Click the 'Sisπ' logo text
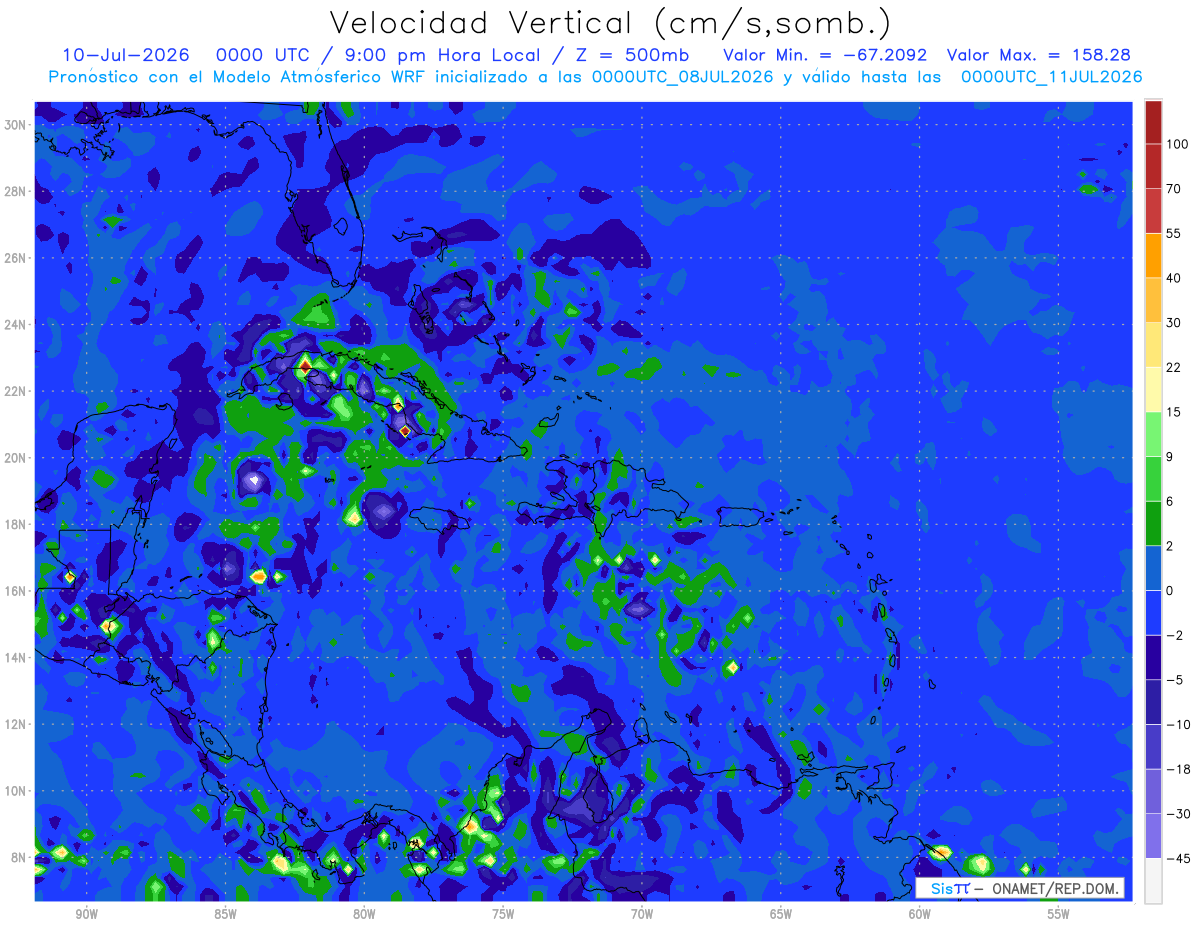1200x927 pixels. (950, 888)
